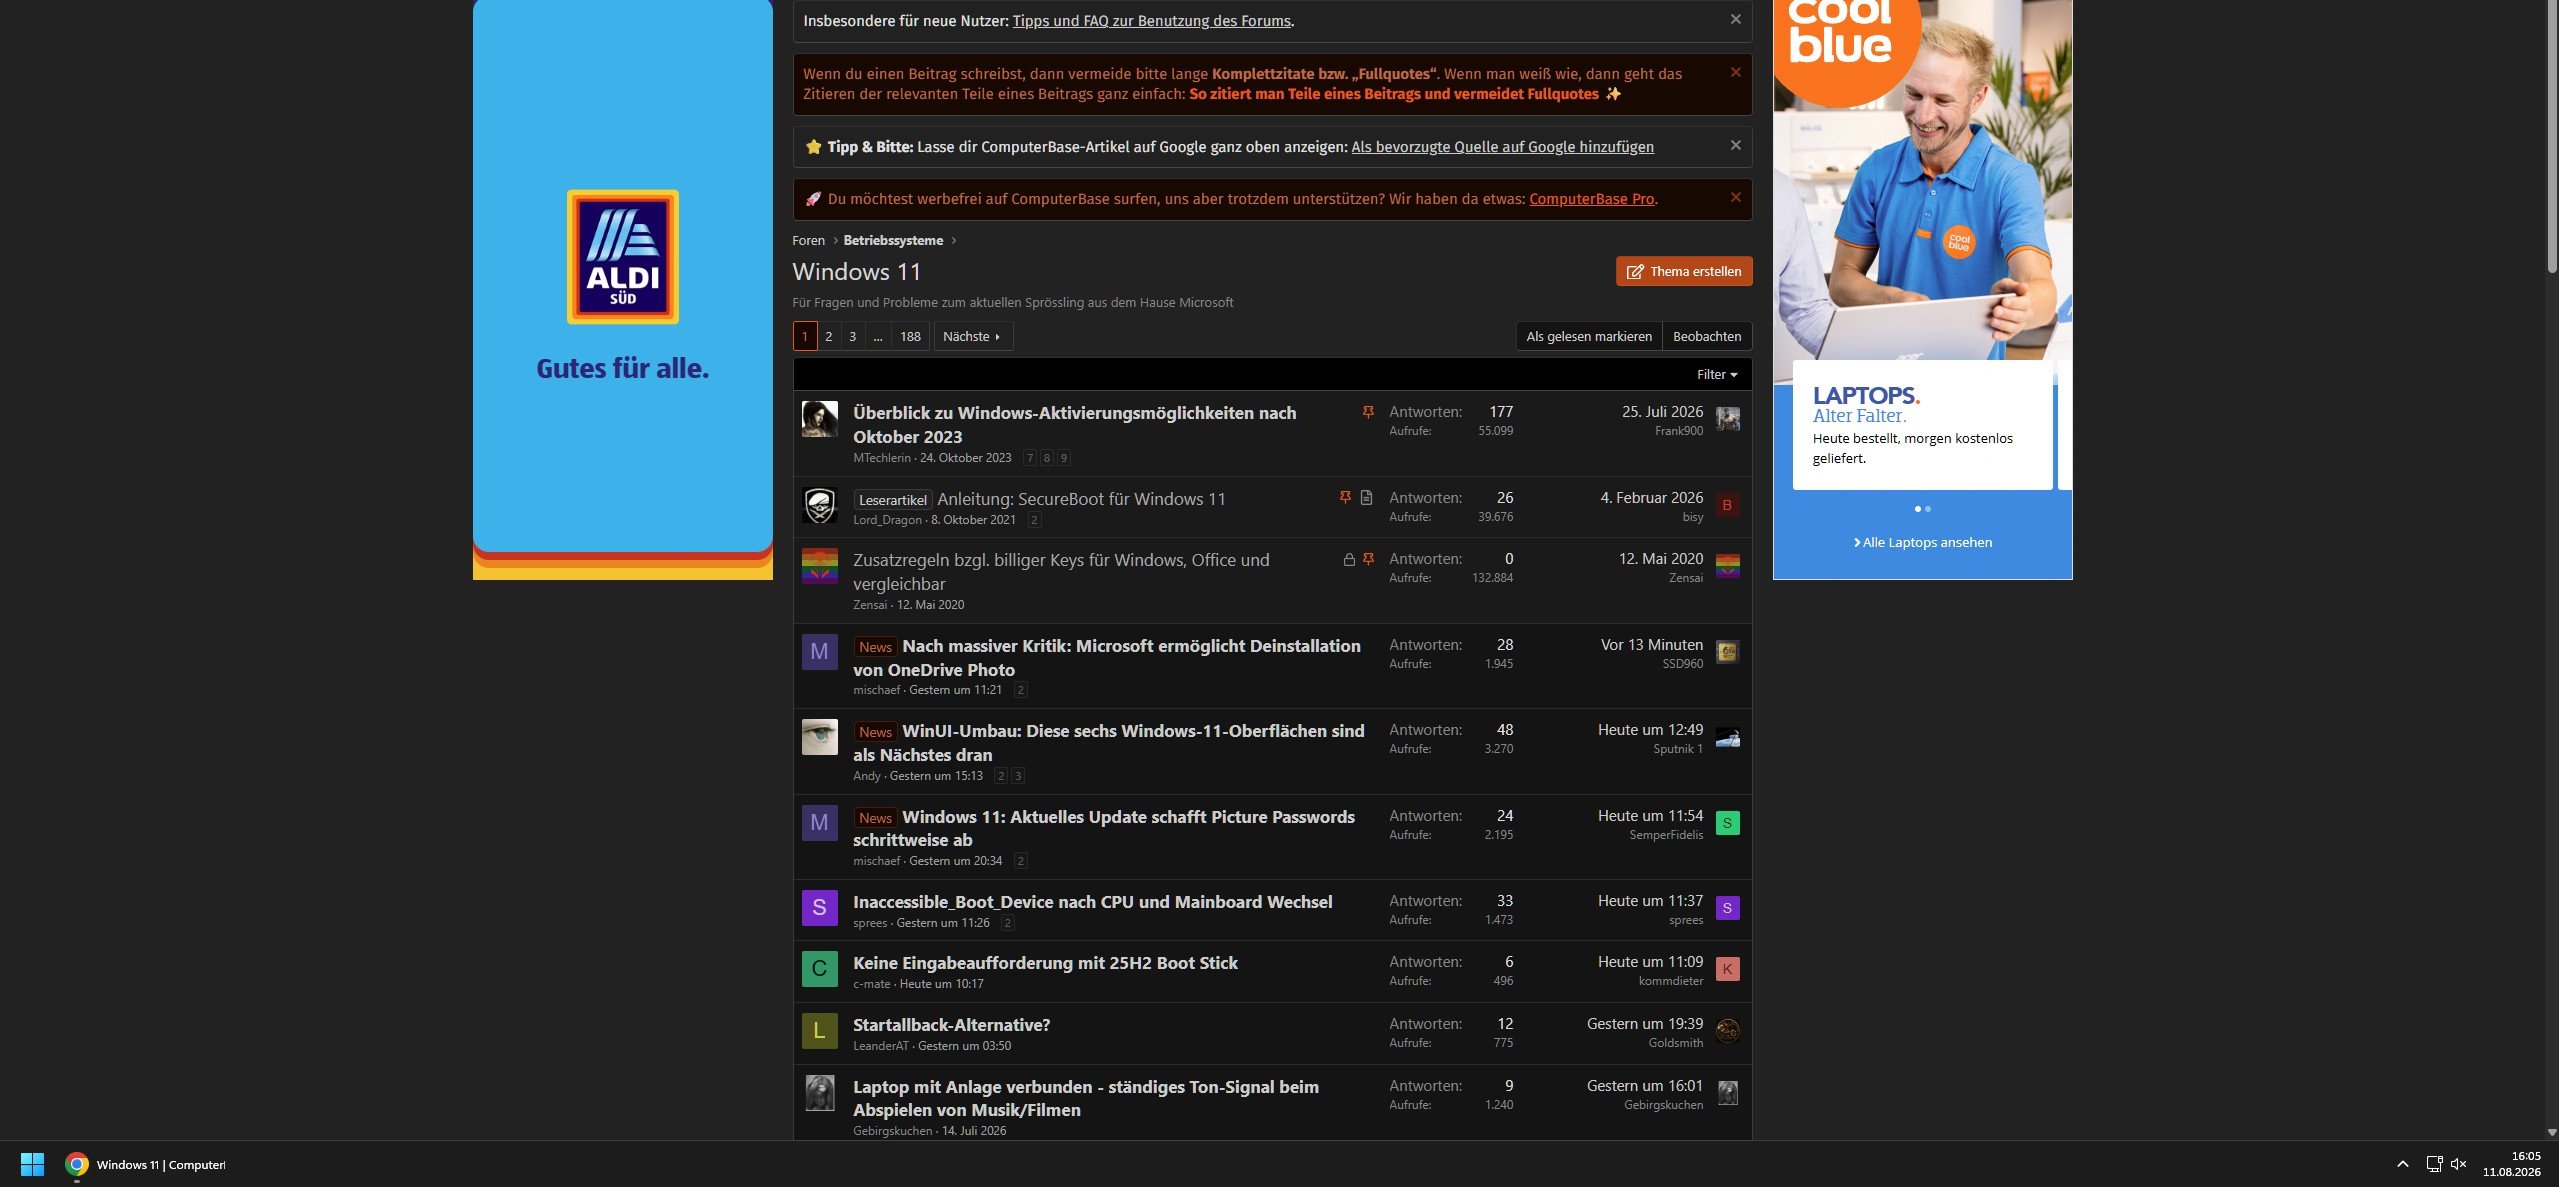
Task: Open bisy's small avatar in last-post column
Action: [1727, 505]
